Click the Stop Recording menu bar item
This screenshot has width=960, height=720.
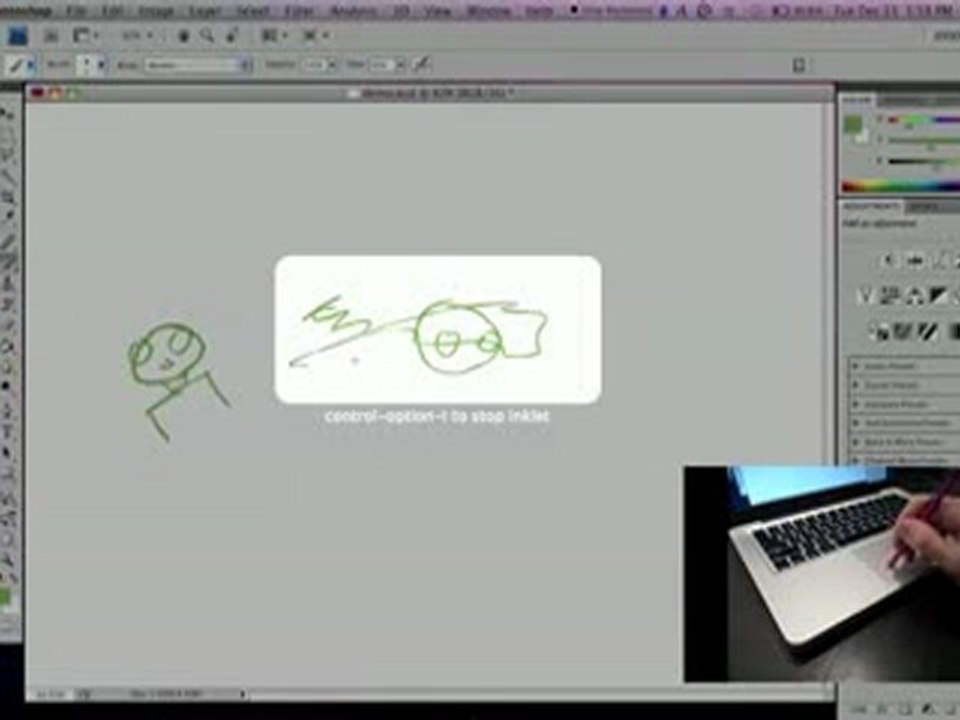(610, 11)
